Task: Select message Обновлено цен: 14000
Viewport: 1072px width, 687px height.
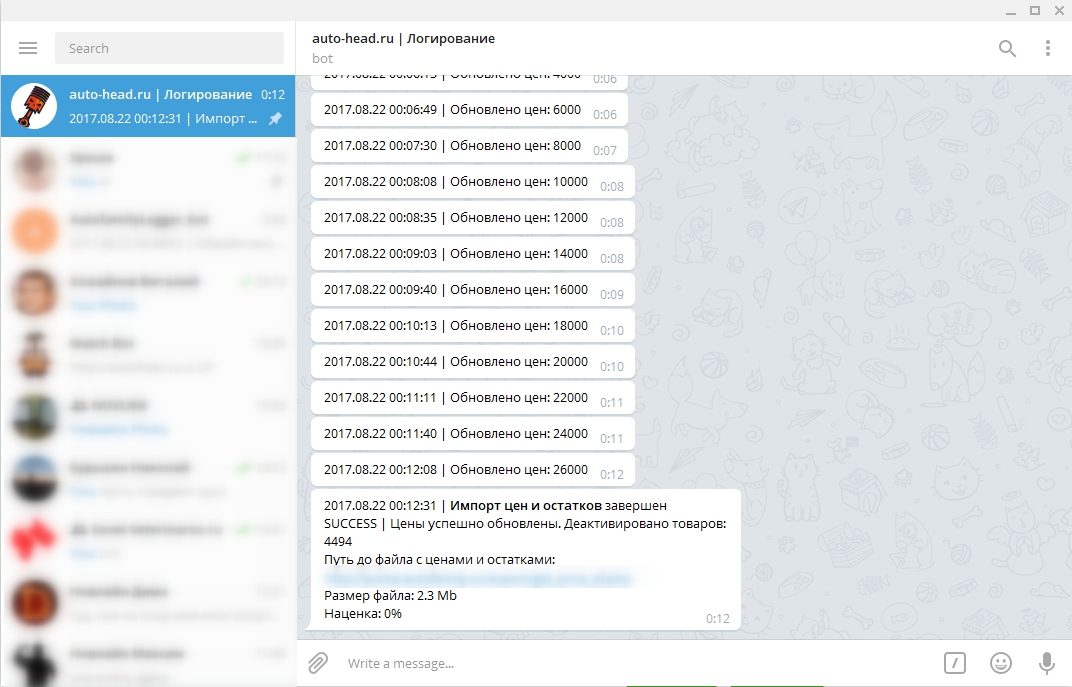Action: point(472,254)
